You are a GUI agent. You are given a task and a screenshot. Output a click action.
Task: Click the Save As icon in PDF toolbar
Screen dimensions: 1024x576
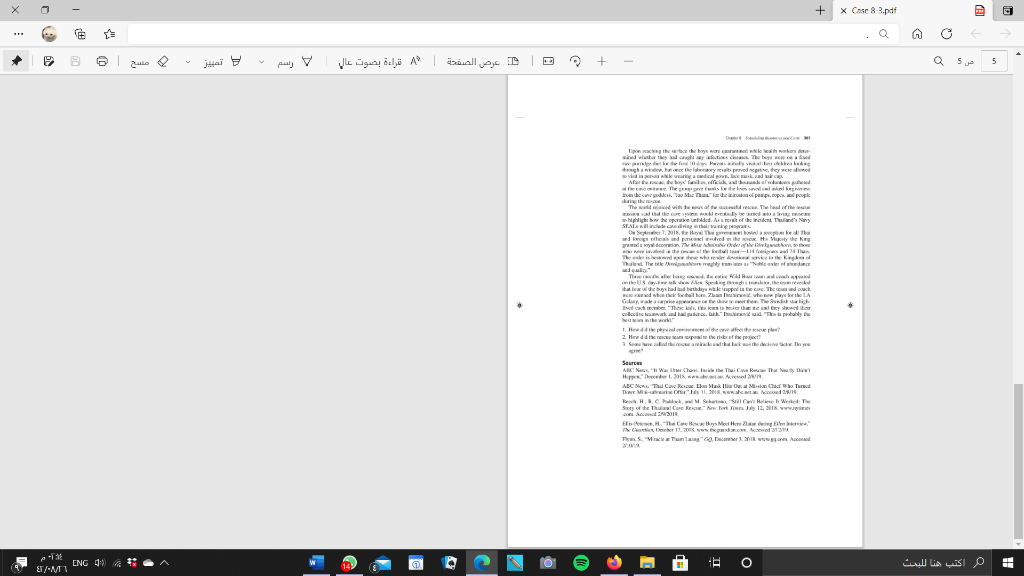pyautogui.click(x=48, y=61)
